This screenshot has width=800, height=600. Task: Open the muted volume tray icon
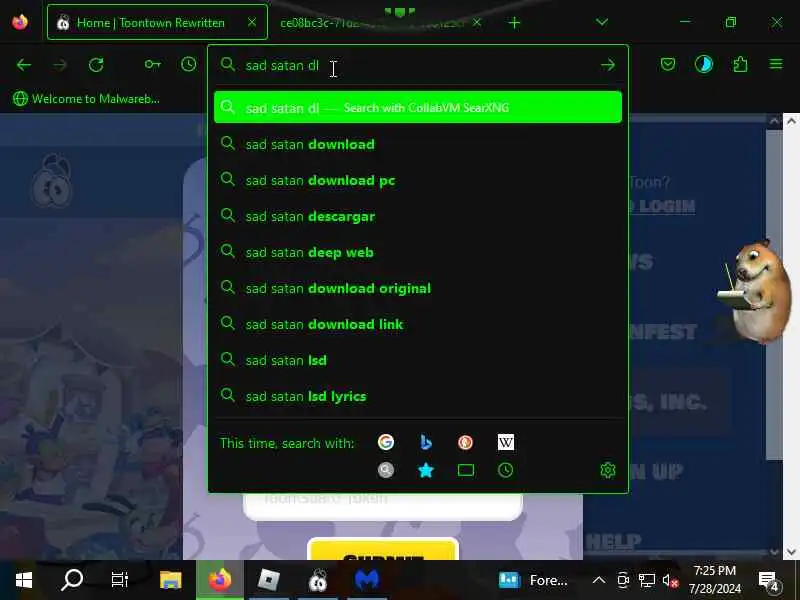coord(670,580)
